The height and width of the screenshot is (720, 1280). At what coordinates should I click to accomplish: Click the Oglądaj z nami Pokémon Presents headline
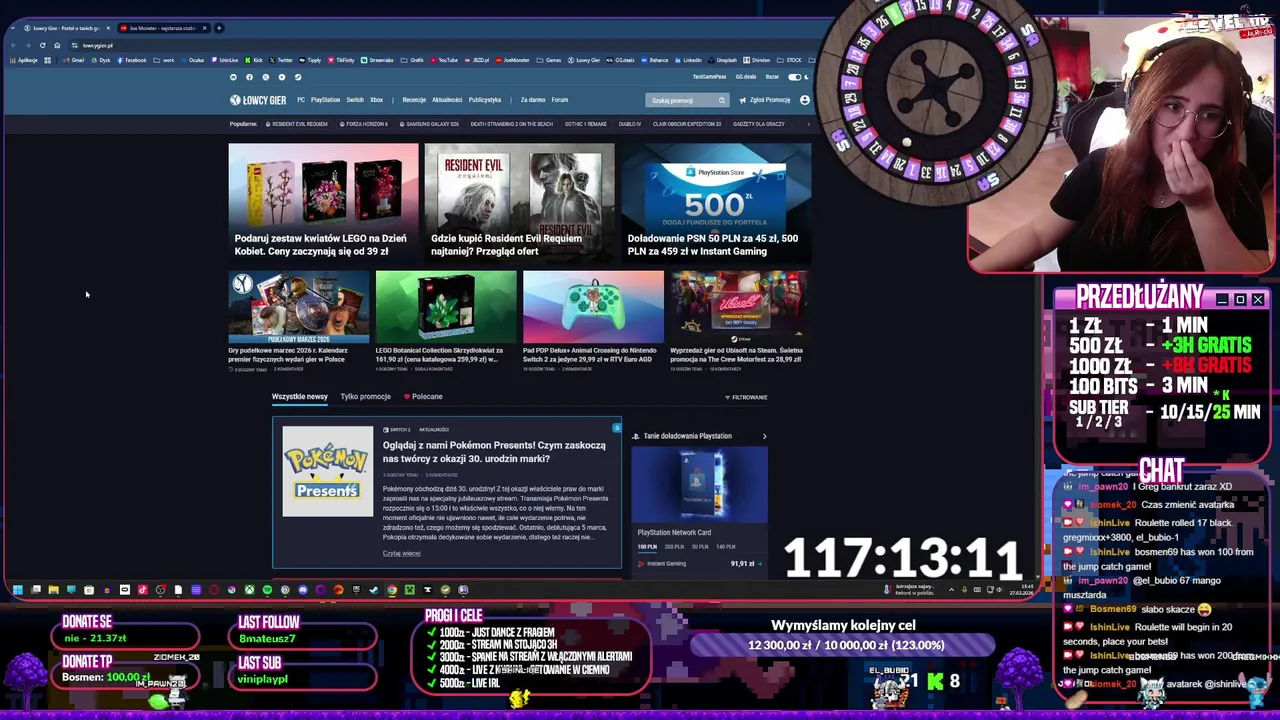coord(494,451)
